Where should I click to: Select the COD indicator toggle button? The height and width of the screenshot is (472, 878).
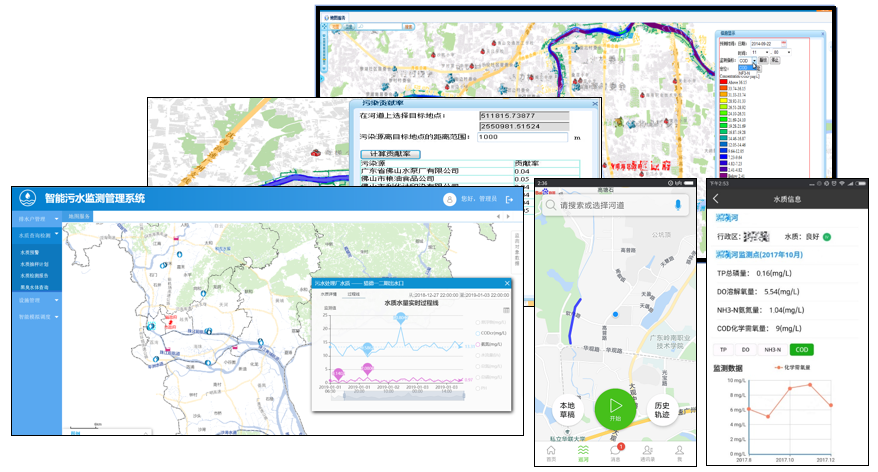[800, 349]
